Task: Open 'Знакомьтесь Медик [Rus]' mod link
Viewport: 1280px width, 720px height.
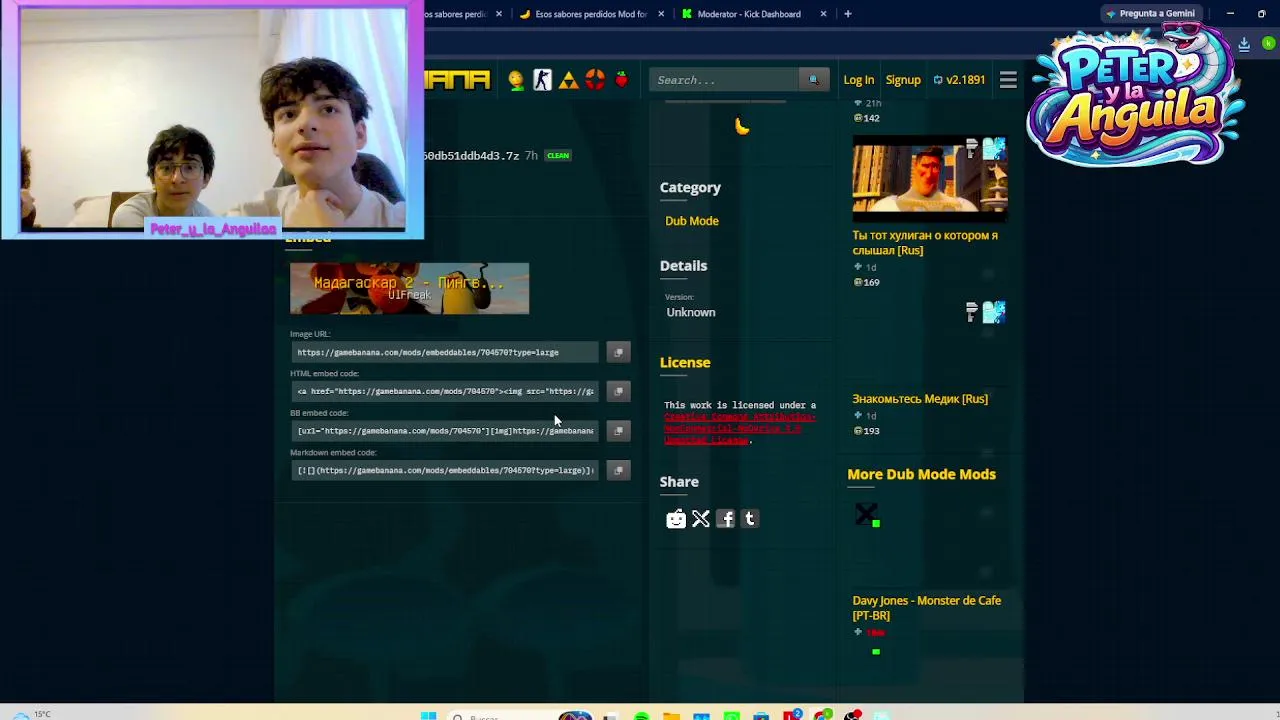Action: click(920, 399)
